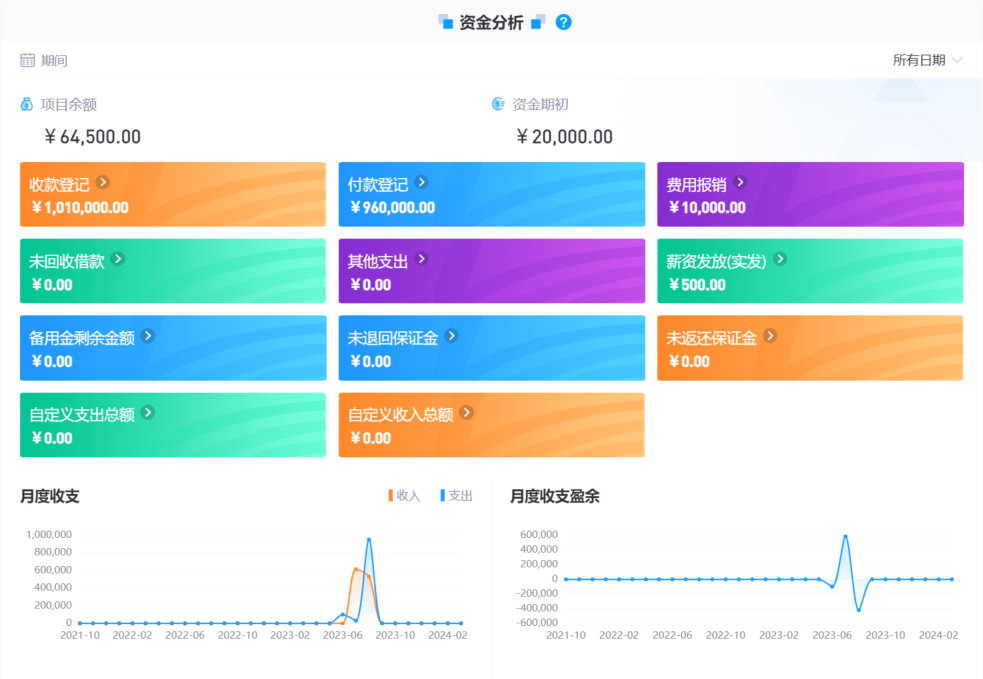Select the 月度收支盈余 chart section header
The height and width of the screenshot is (679, 983).
[555, 495]
